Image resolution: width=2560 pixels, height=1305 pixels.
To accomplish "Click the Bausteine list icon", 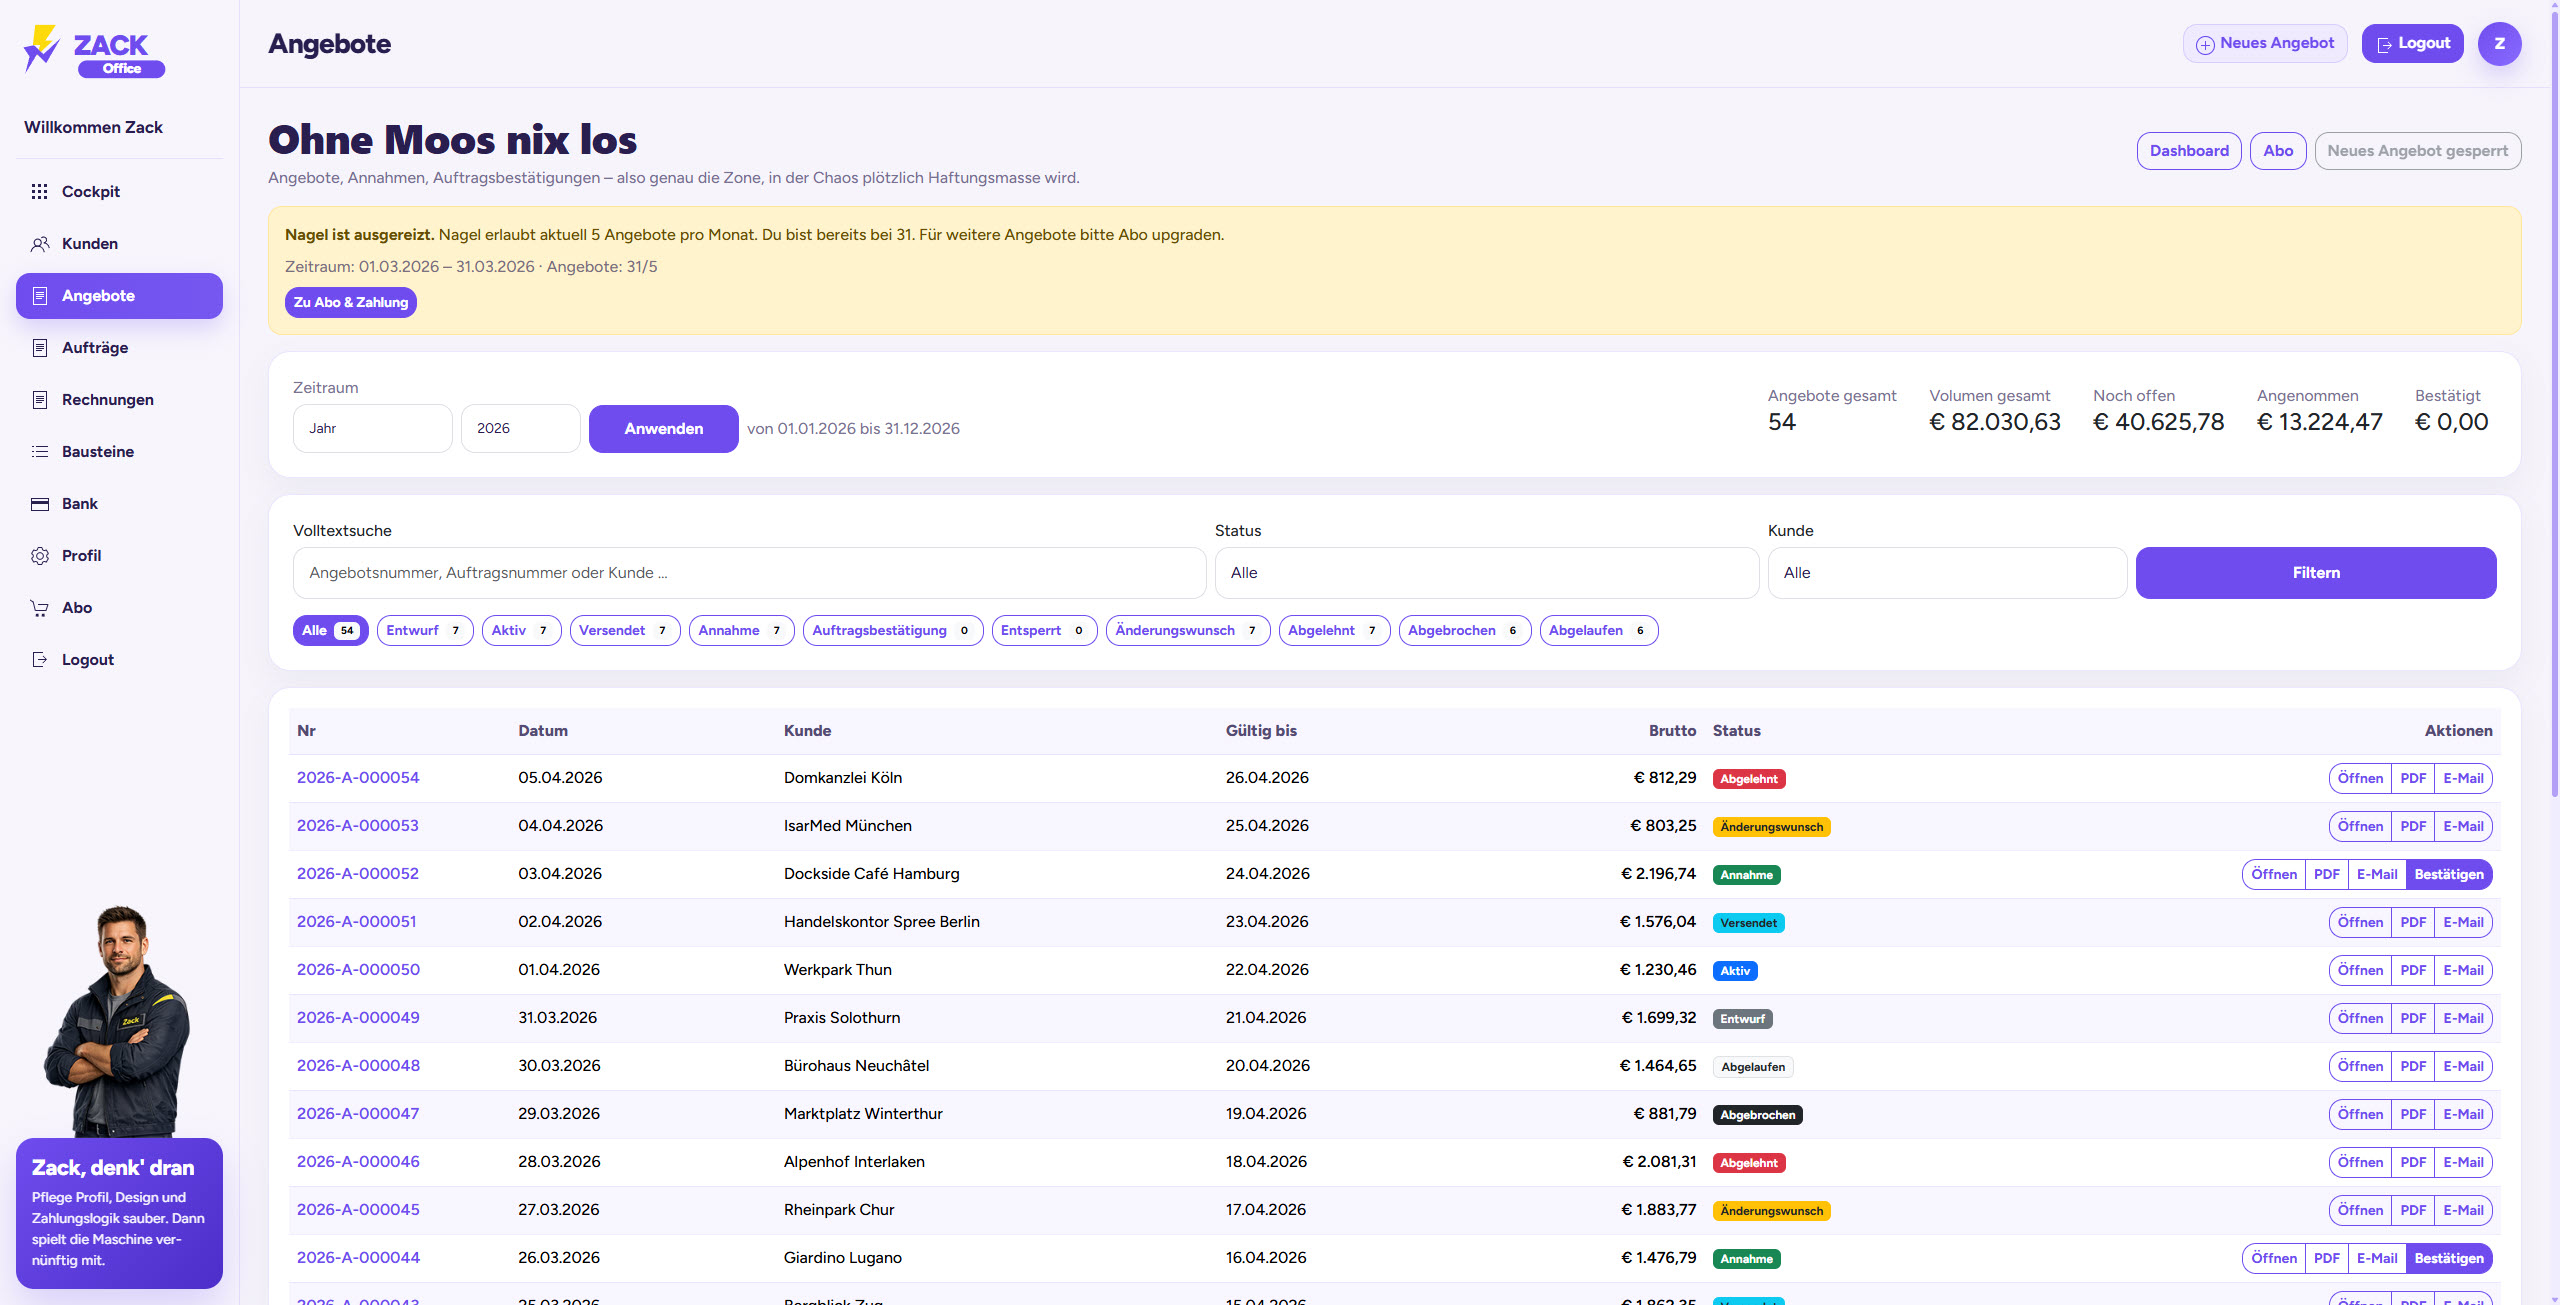I will click(40, 452).
